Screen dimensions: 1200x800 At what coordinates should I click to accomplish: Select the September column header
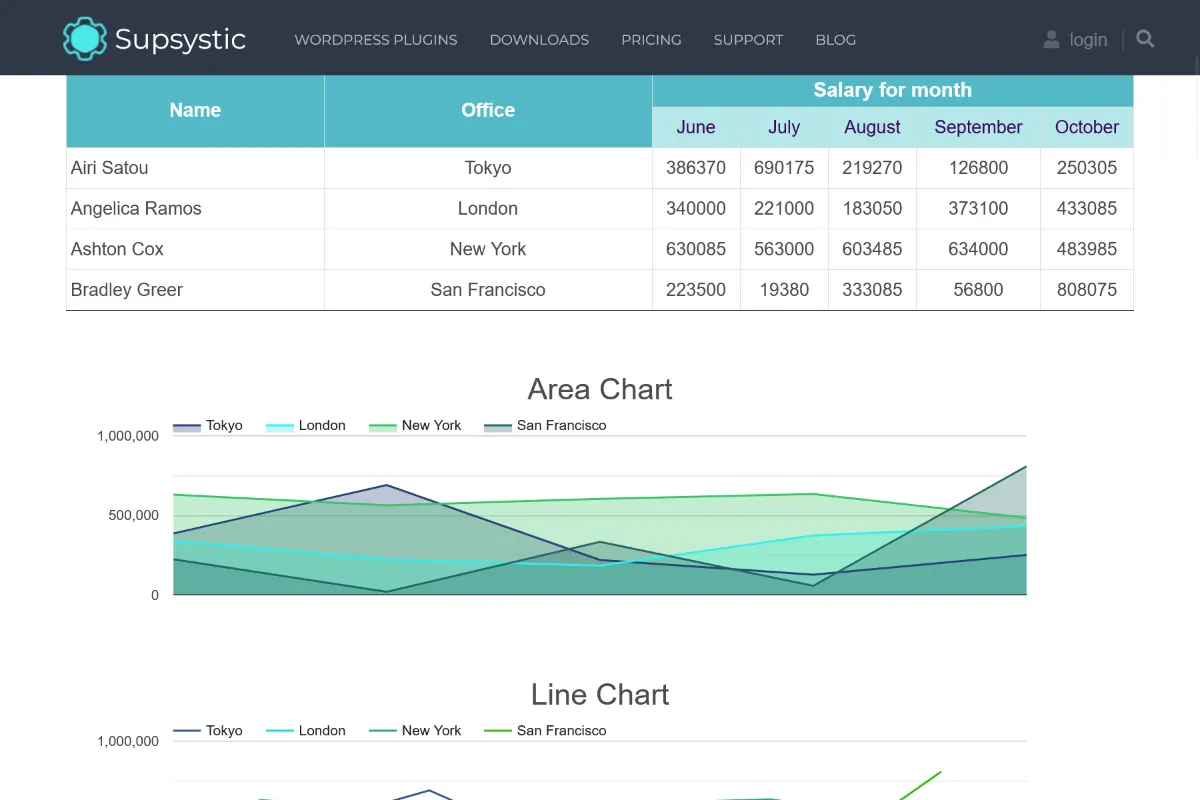pos(978,127)
